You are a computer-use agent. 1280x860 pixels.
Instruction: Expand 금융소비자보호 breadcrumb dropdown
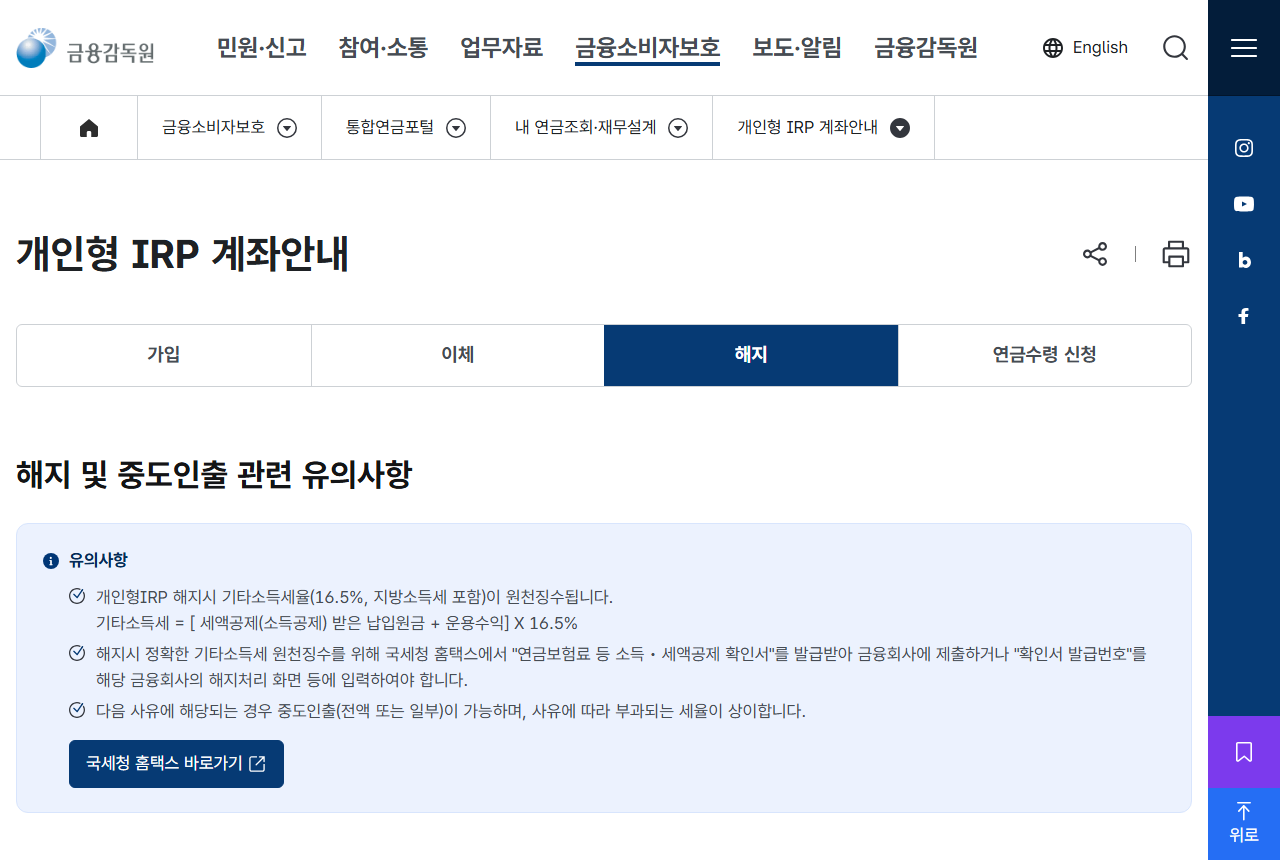287,128
